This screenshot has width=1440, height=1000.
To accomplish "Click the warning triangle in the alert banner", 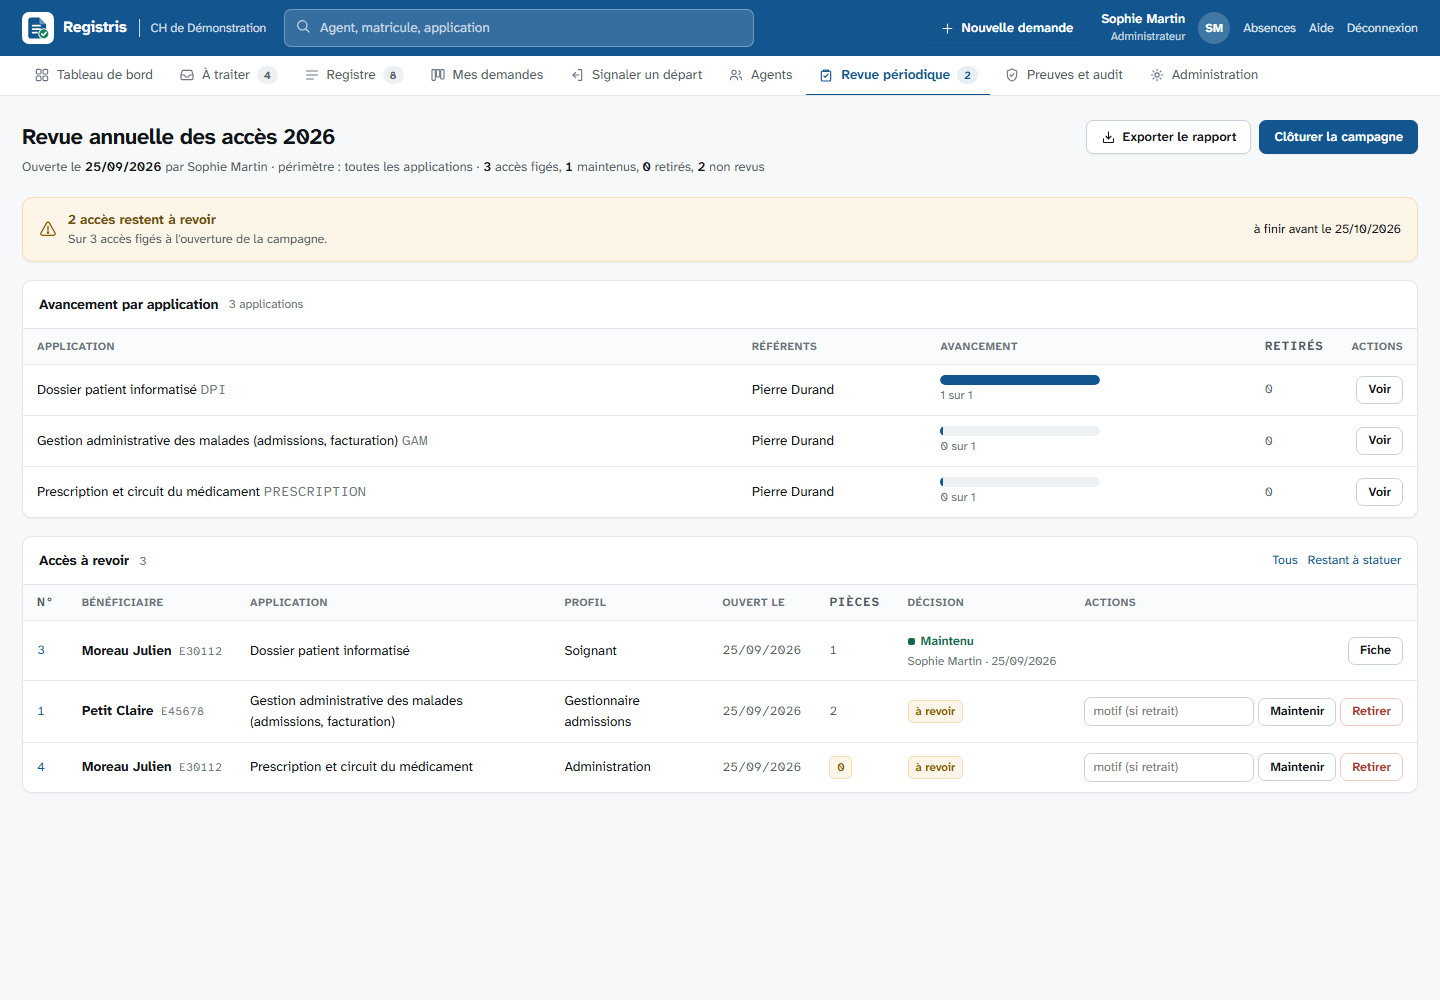I will tap(48, 229).
